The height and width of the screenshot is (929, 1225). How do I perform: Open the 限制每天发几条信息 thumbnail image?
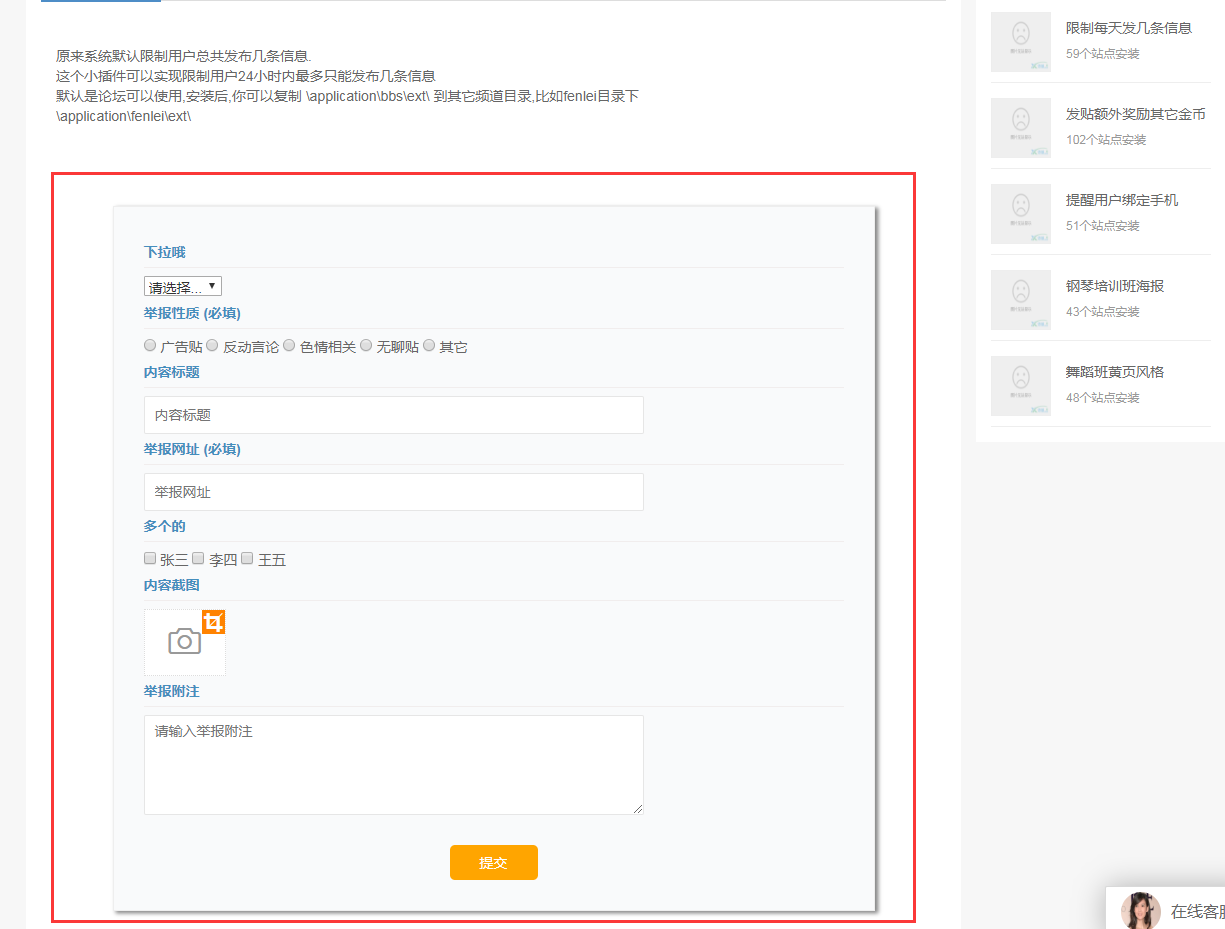(1020, 42)
